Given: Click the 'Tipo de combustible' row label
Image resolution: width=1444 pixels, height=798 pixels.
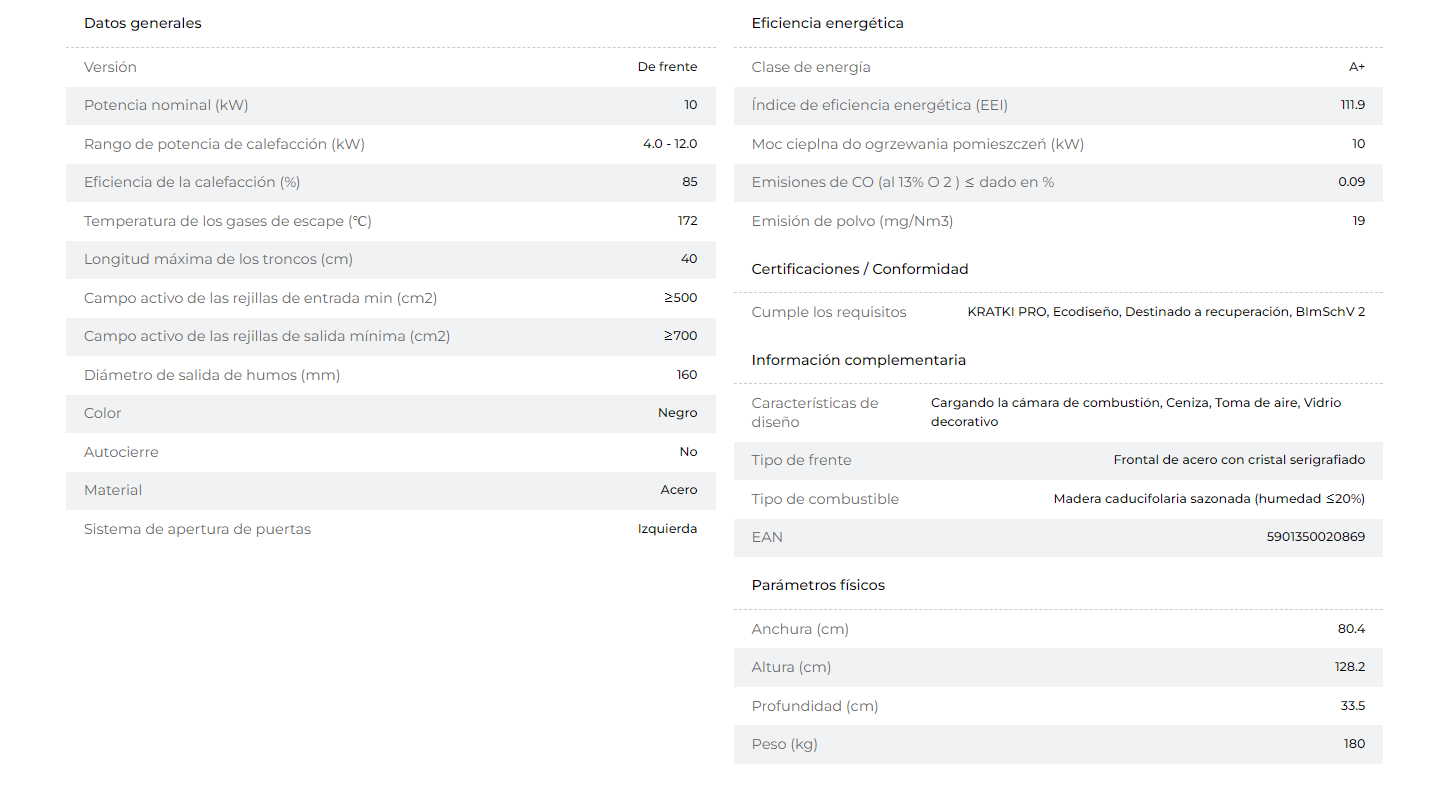Looking at the screenshot, I should coord(825,499).
